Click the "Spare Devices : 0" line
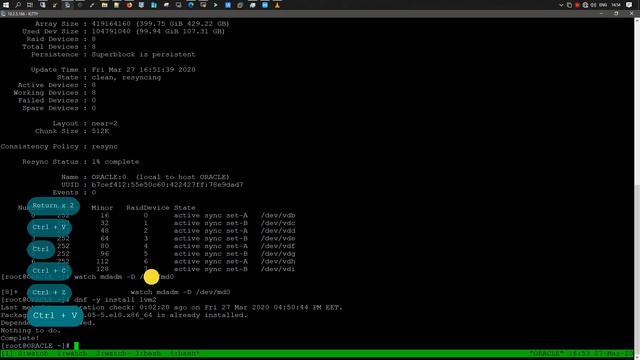The image size is (640, 360). tap(59, 108)
